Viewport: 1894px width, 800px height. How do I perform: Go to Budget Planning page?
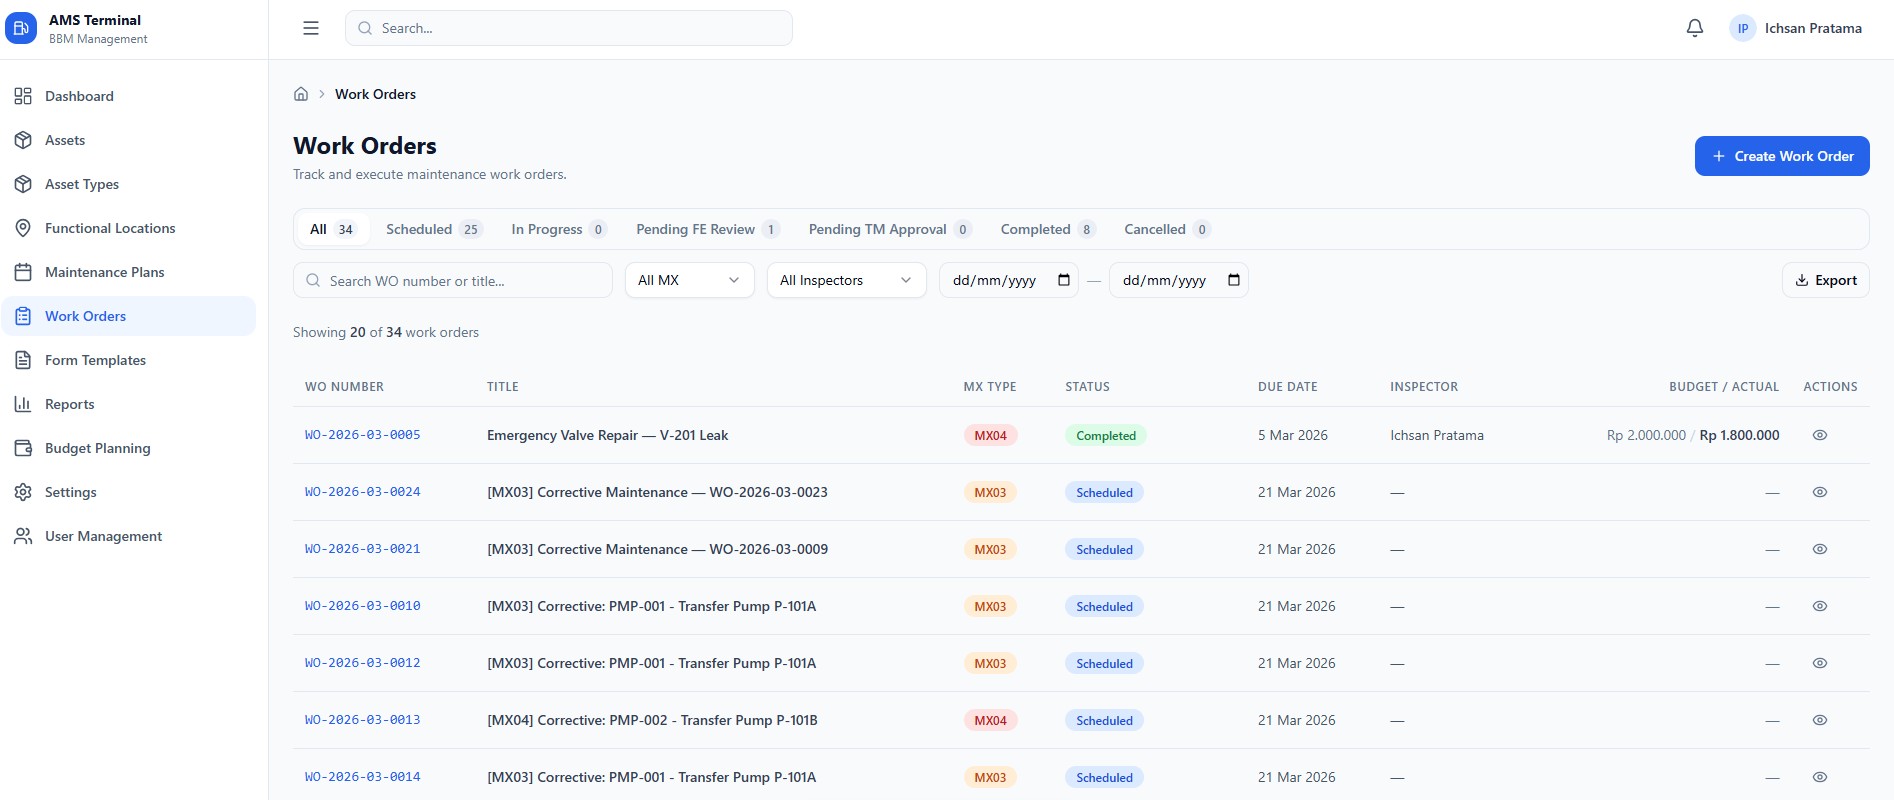pos(97,448)
